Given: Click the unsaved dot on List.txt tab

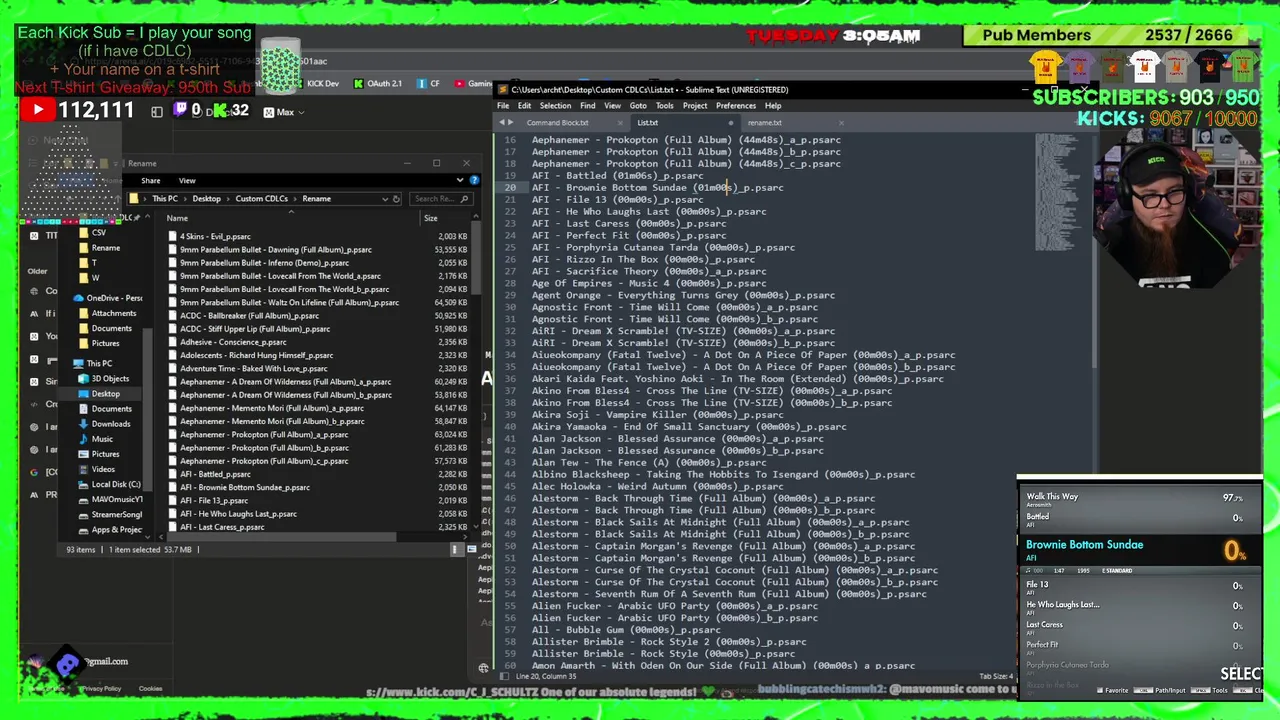Looking at the screenshot, I should tap(730, 123).
